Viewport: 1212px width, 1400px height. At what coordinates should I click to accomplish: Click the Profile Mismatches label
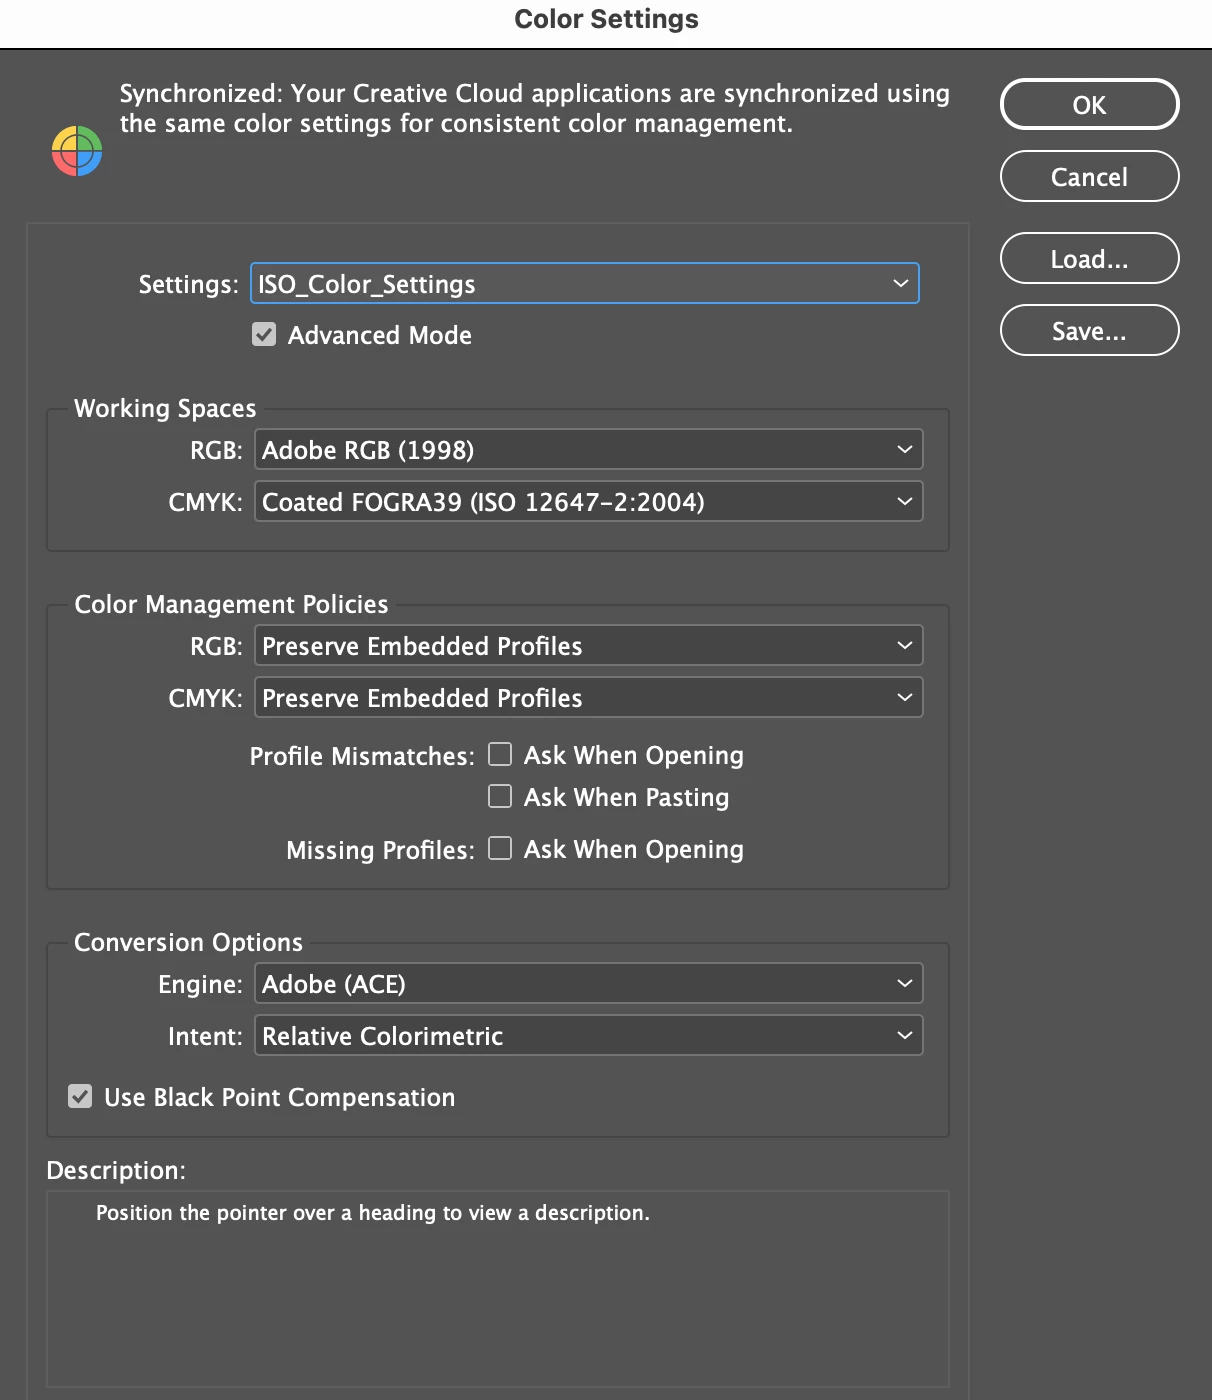pos(362,756)
